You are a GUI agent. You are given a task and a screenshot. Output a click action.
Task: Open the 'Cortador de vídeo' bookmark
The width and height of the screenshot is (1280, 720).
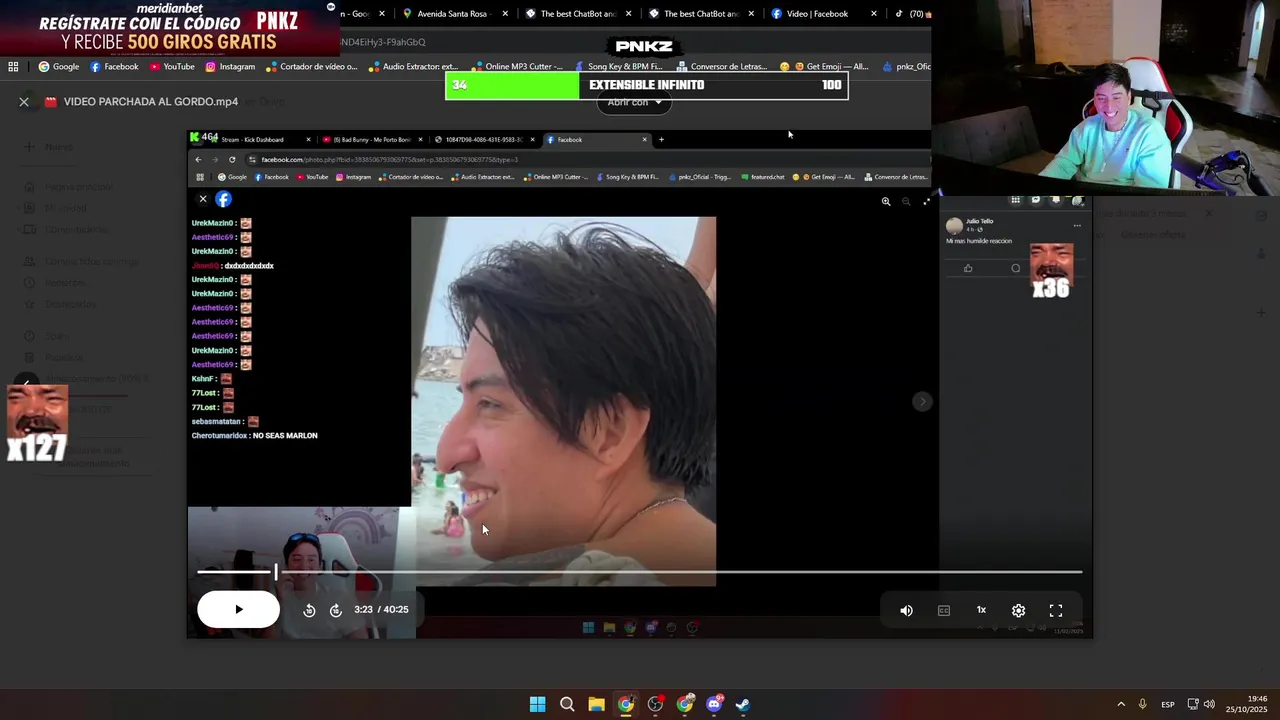311,67
